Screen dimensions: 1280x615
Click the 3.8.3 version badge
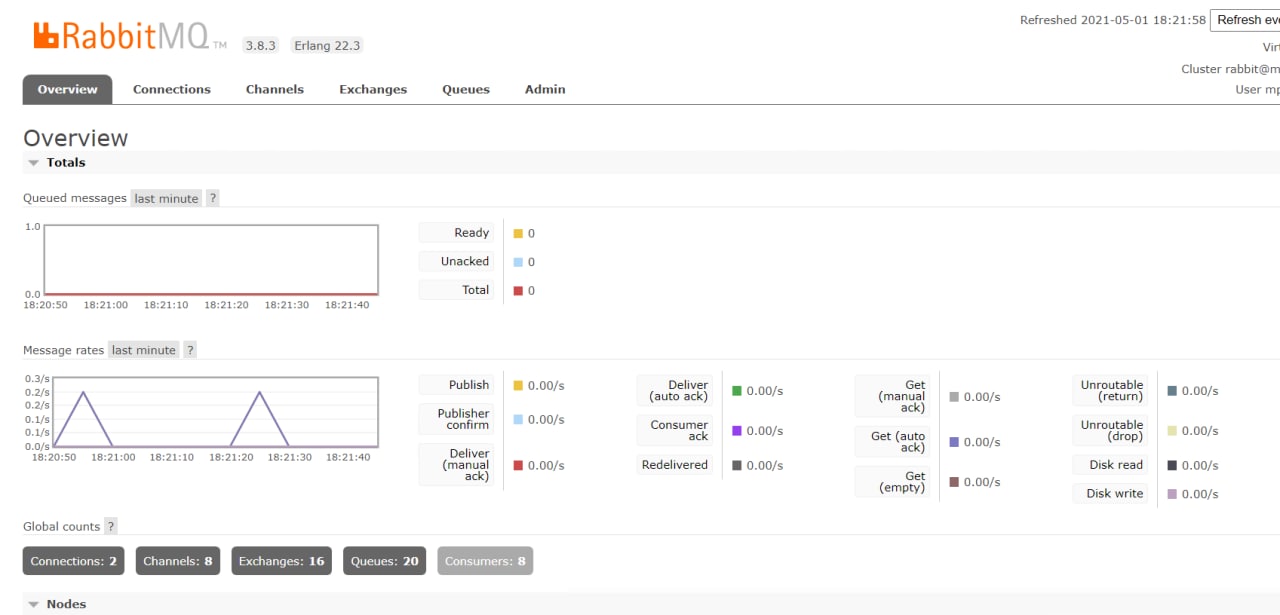coord(260,45)
